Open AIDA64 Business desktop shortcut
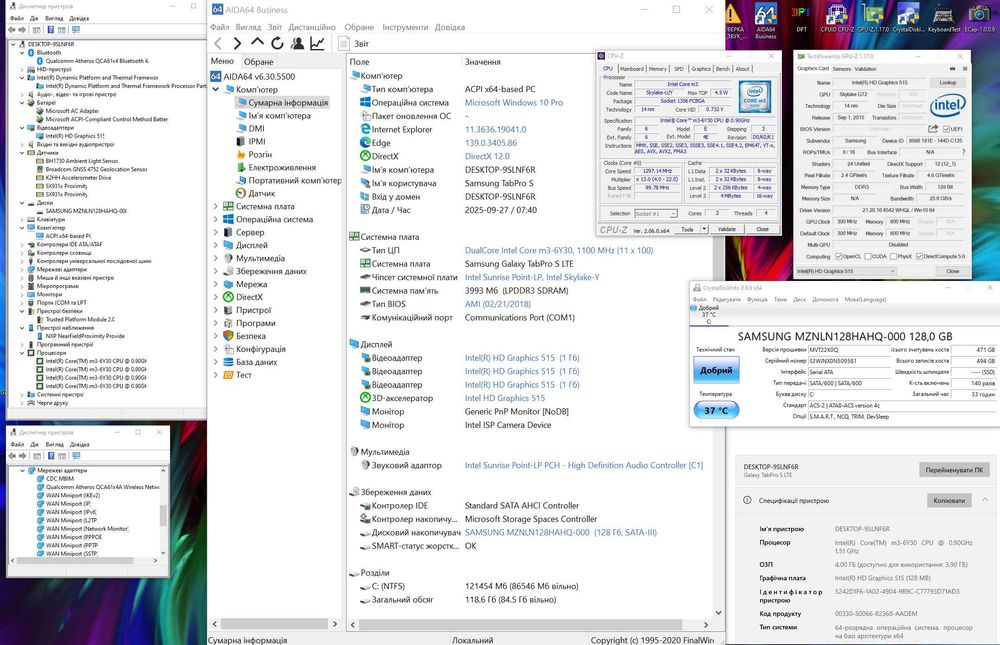Viewport: 1000px width, 645px height. pos(765,20)
